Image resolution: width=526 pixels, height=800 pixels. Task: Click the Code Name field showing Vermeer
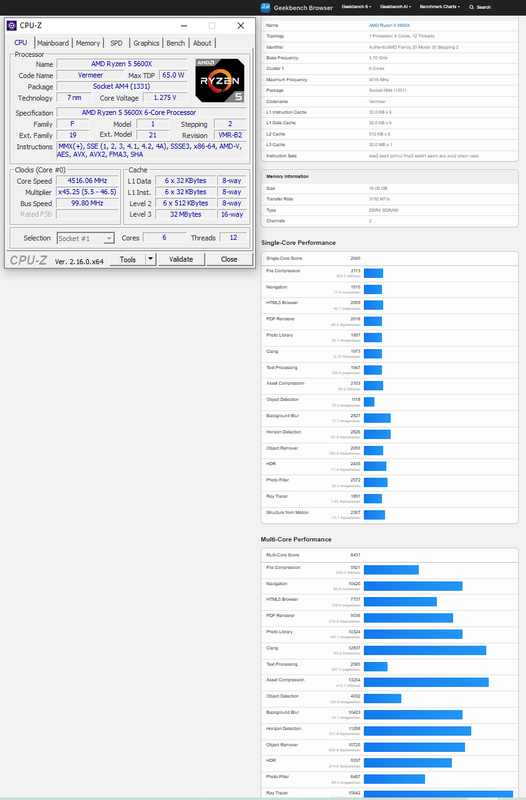pos(90,75)
